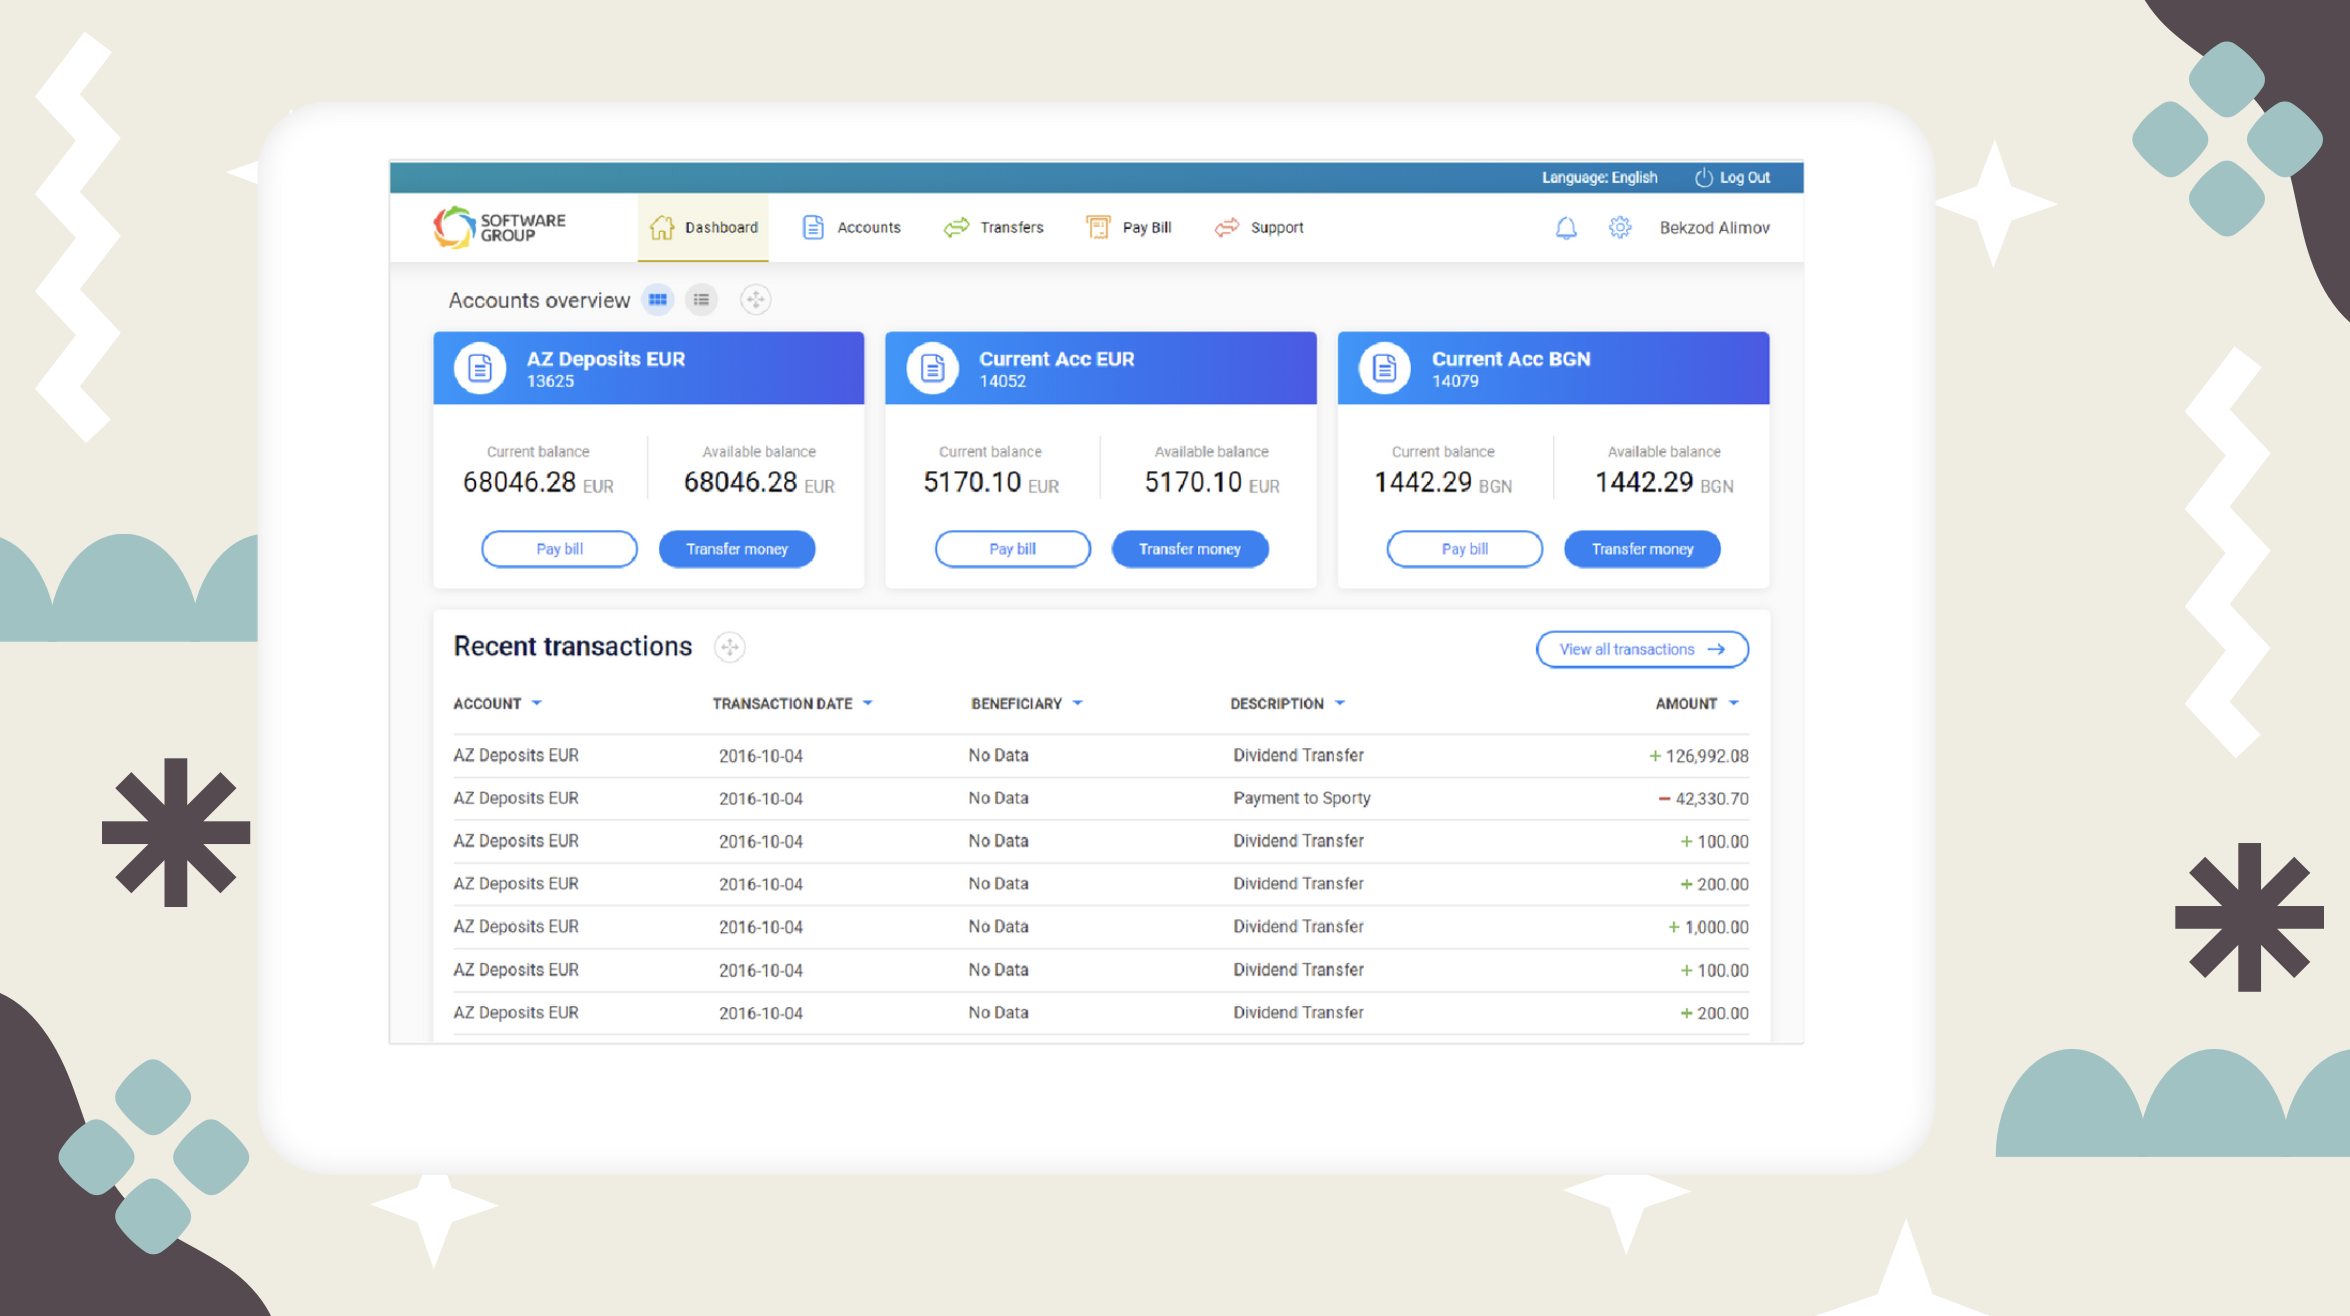2350x1316 pixels.
Task: Open the Amount column sort dropdown
Action: click(x=1734, y=704)
